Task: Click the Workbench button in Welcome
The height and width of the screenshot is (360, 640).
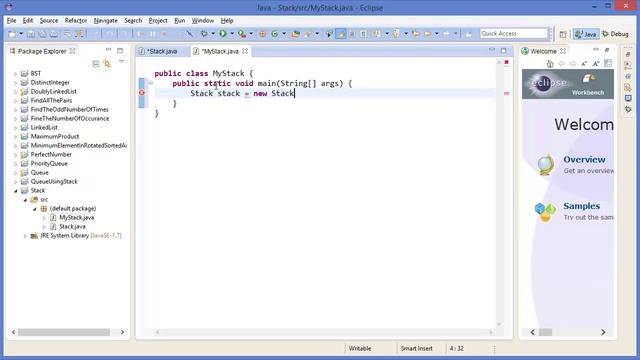Action: 588,84
